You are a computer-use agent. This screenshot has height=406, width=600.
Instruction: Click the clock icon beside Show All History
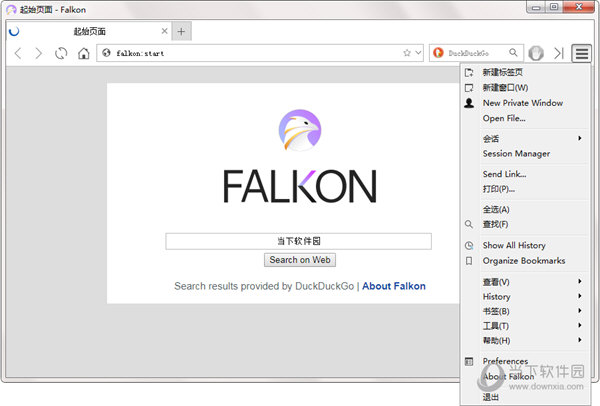(469, 245)
